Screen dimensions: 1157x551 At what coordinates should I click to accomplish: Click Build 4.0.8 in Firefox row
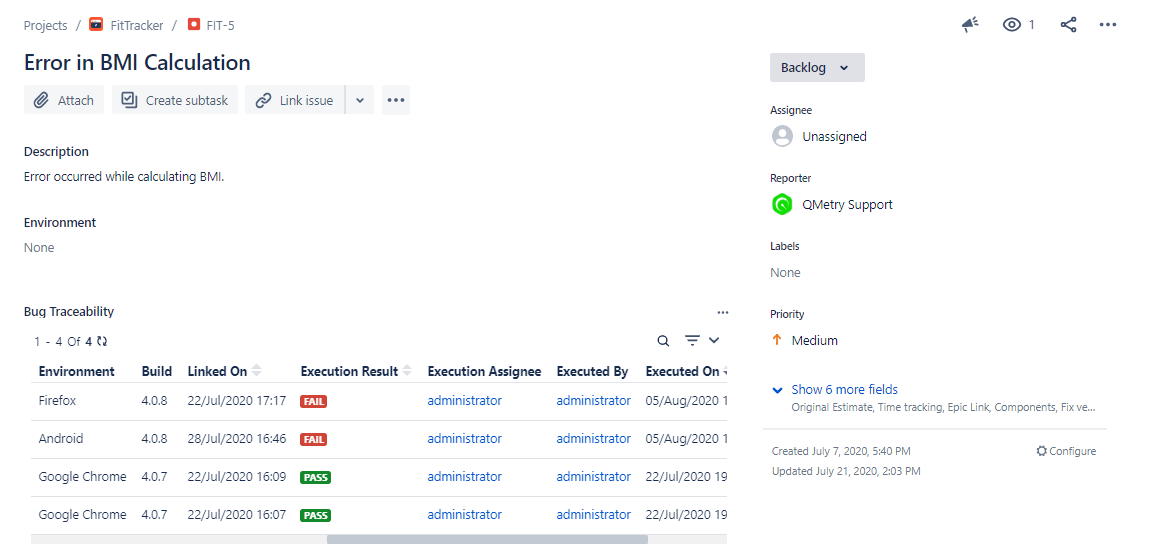154,401
